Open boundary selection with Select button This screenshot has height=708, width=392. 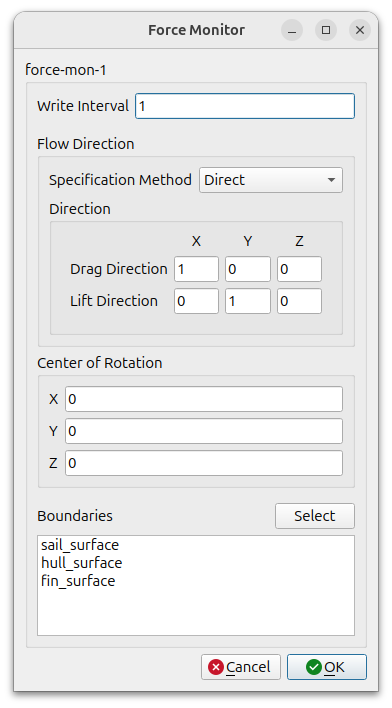[315, 516]
